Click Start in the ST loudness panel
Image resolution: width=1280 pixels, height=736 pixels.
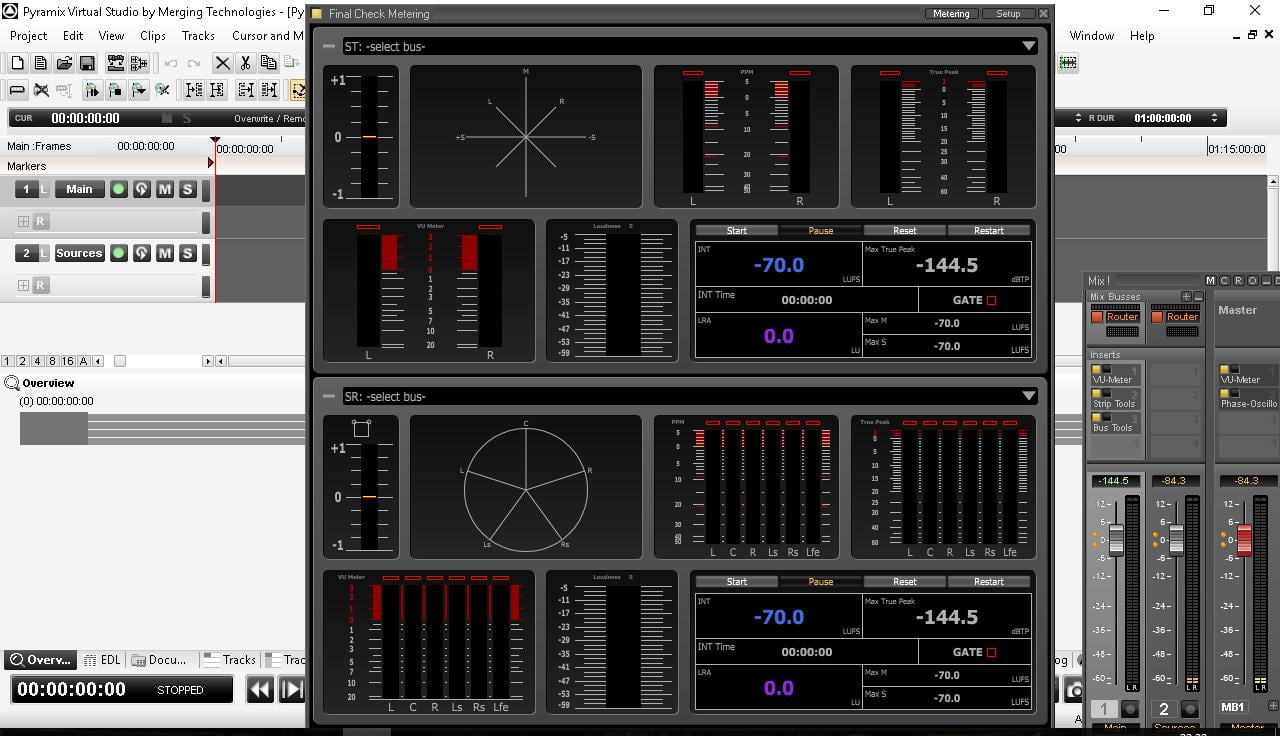(x=737, y=230)
